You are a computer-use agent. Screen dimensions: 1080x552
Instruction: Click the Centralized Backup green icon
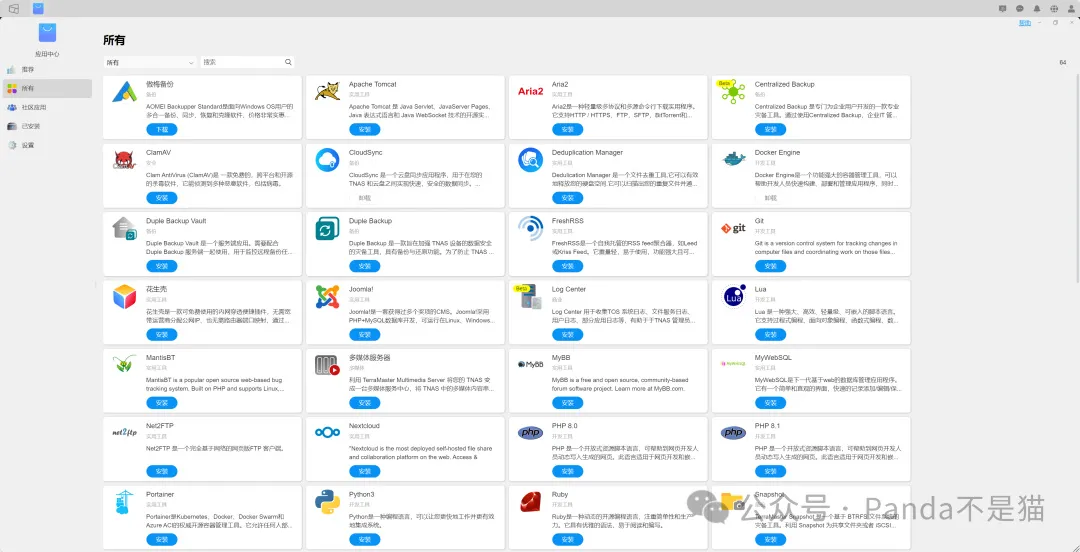click(733, 92)
